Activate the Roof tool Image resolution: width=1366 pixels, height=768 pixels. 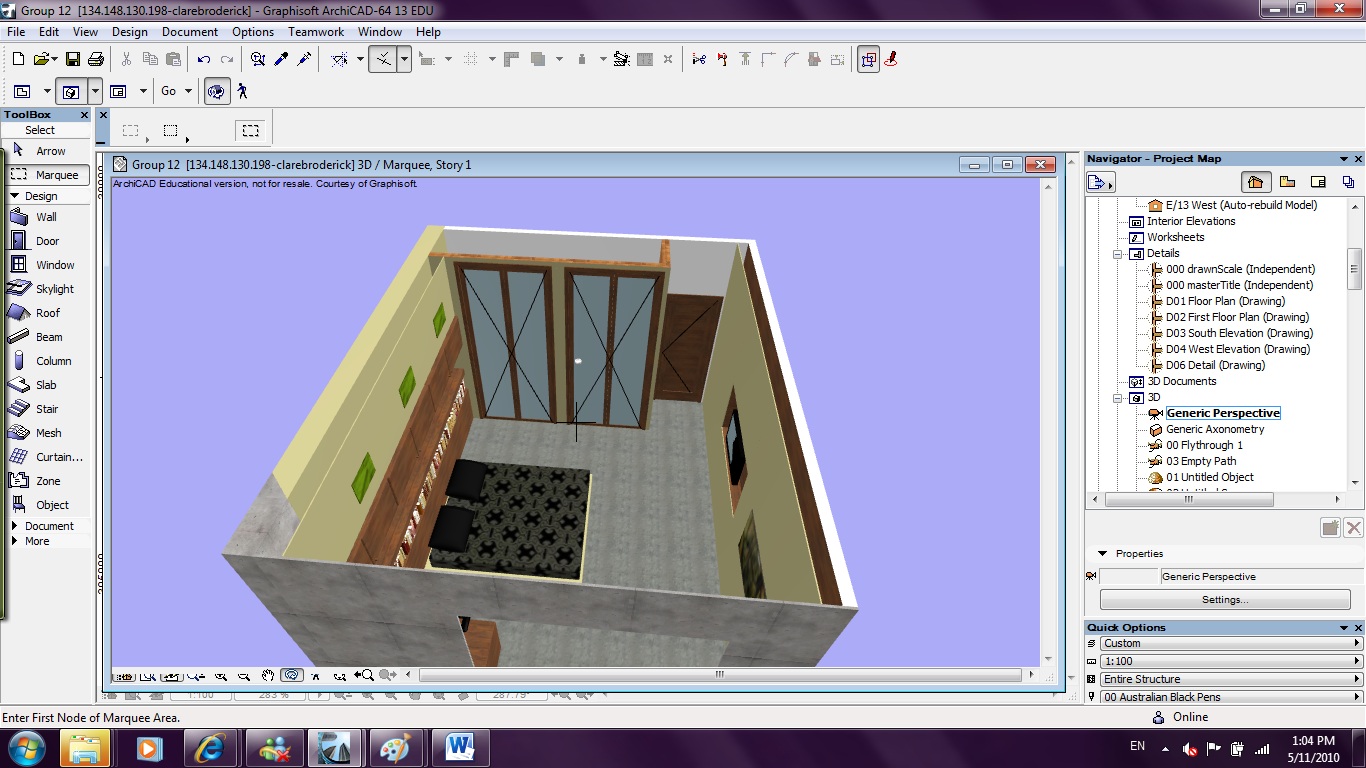pos(47,313)
